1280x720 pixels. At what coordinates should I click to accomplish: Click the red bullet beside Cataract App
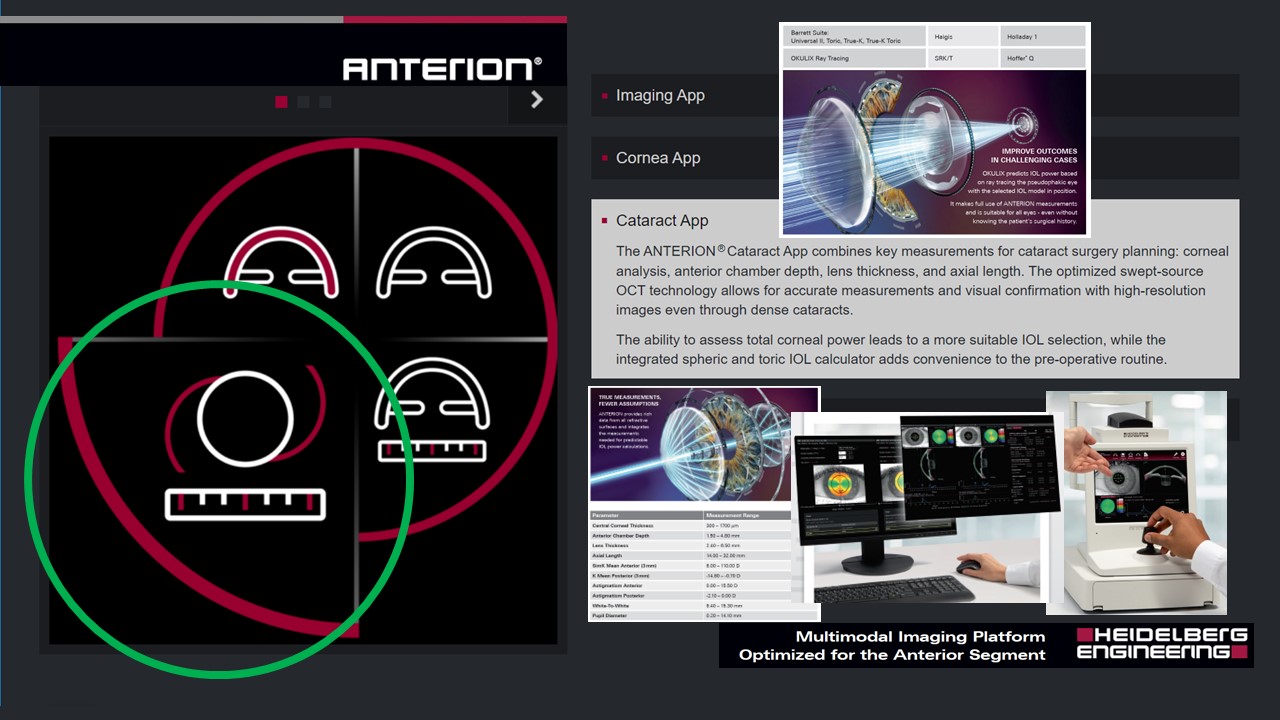[x=605, y=221]
